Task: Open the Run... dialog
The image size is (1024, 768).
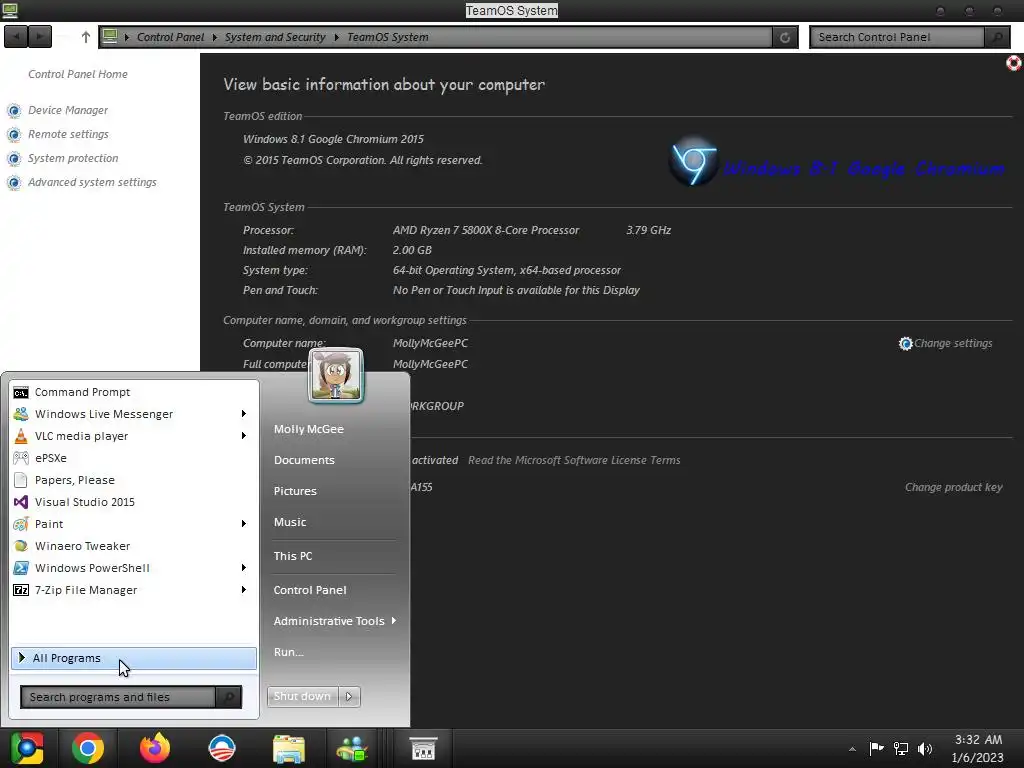Action: (288, 652)
